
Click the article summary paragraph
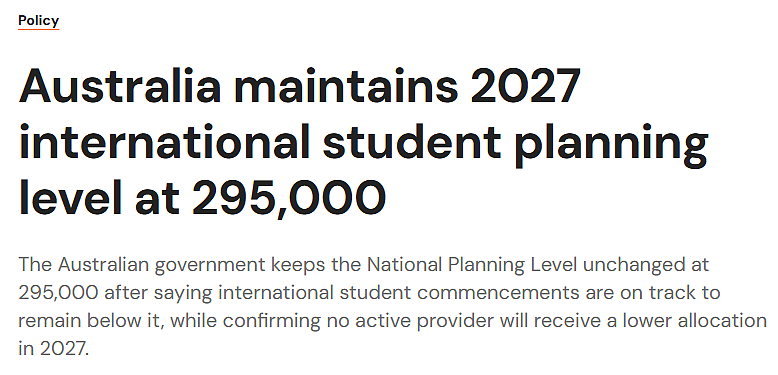tap(392, 307)
